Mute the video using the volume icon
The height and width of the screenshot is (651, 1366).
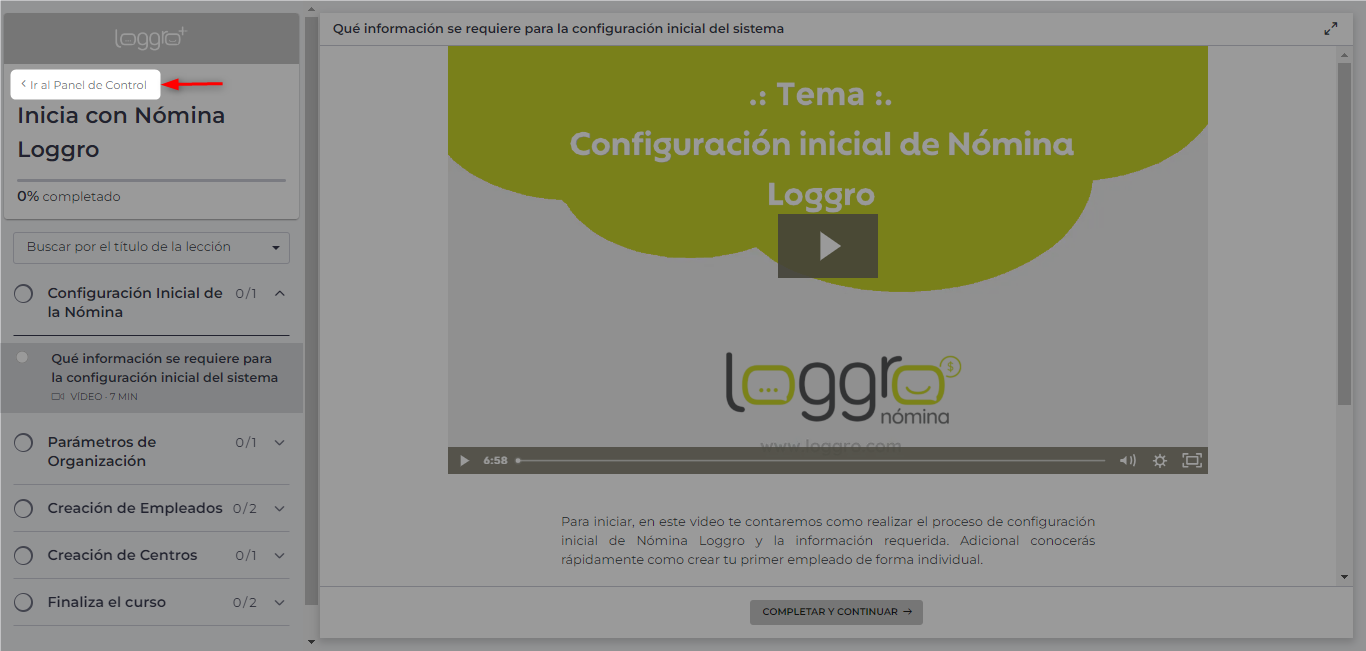pyautogui.click(x=1127, y=461)
